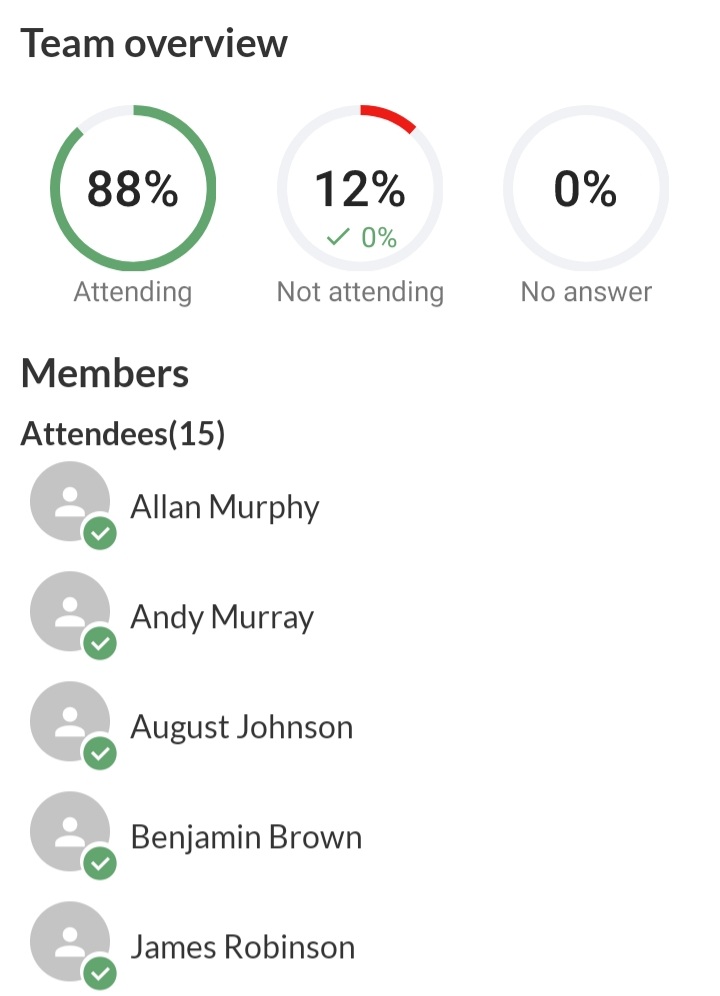Select the 0% No answer ring

[586, 188]
